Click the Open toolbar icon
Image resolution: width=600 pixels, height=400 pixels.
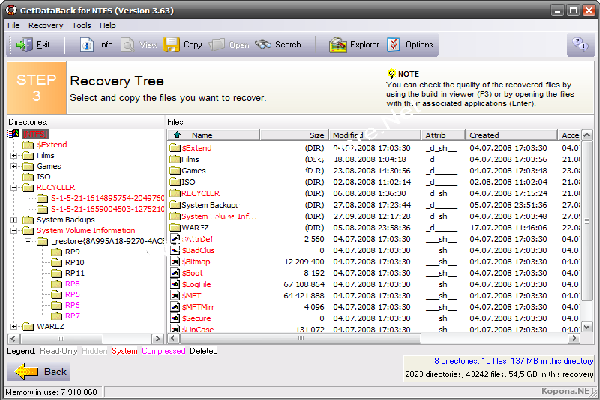[x=217, y=45]
